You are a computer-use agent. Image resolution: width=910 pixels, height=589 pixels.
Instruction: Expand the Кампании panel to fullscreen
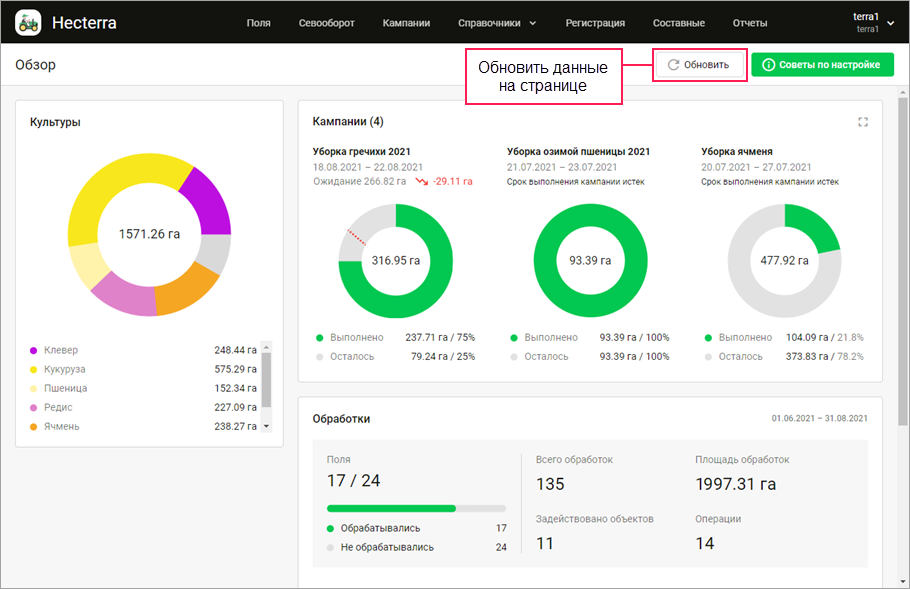(863, 122)
